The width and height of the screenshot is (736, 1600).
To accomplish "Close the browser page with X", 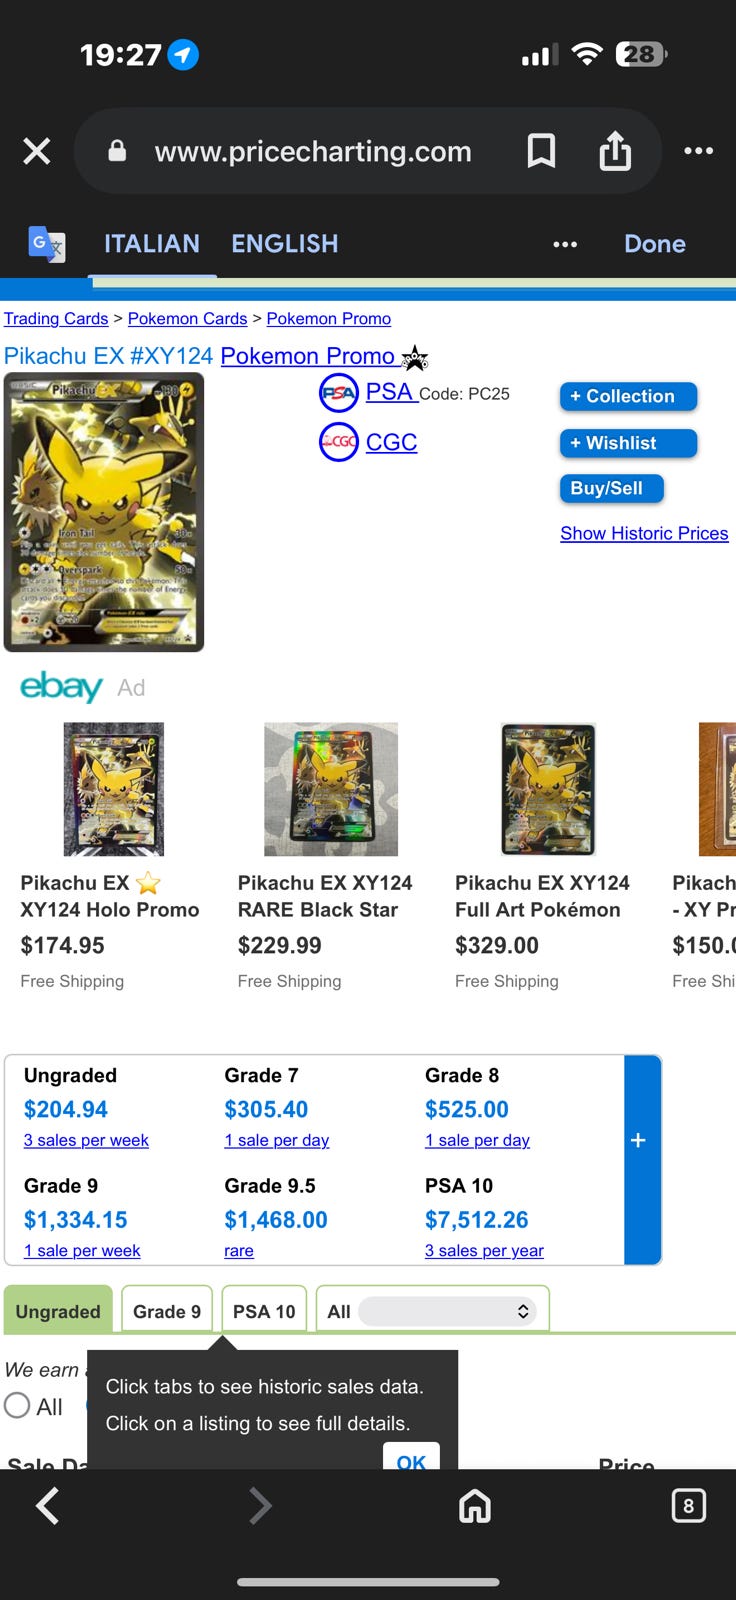I will coord(37,151).
